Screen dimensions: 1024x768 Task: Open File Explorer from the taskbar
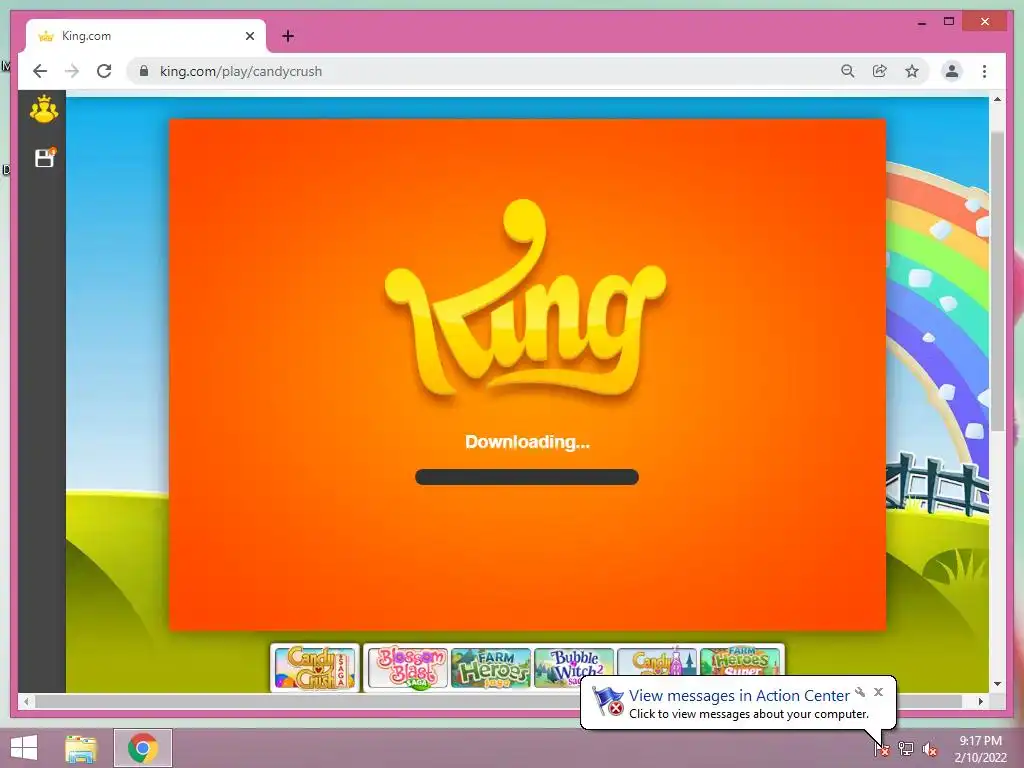coord(81,748)
